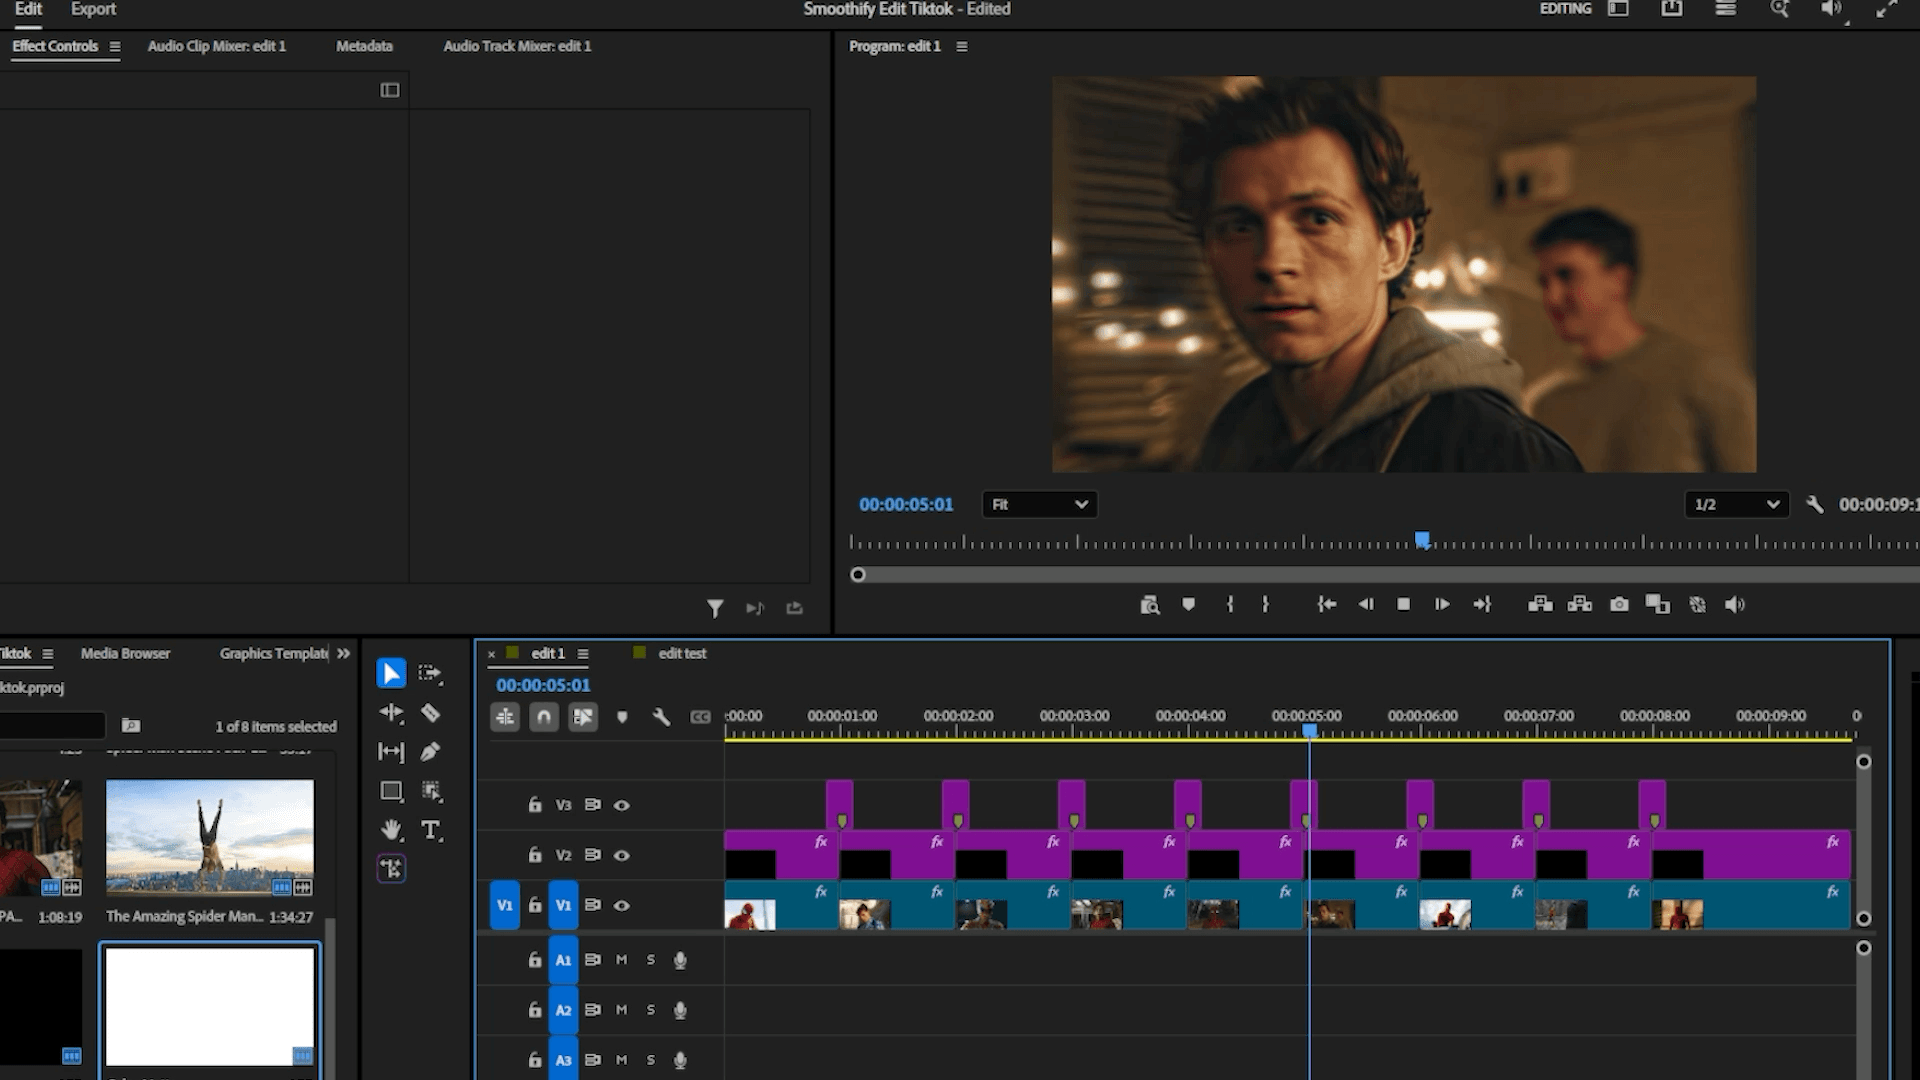
Task: Select The Amazing Spider Man clip thumbnail
Action: click(x=210, y=838)
